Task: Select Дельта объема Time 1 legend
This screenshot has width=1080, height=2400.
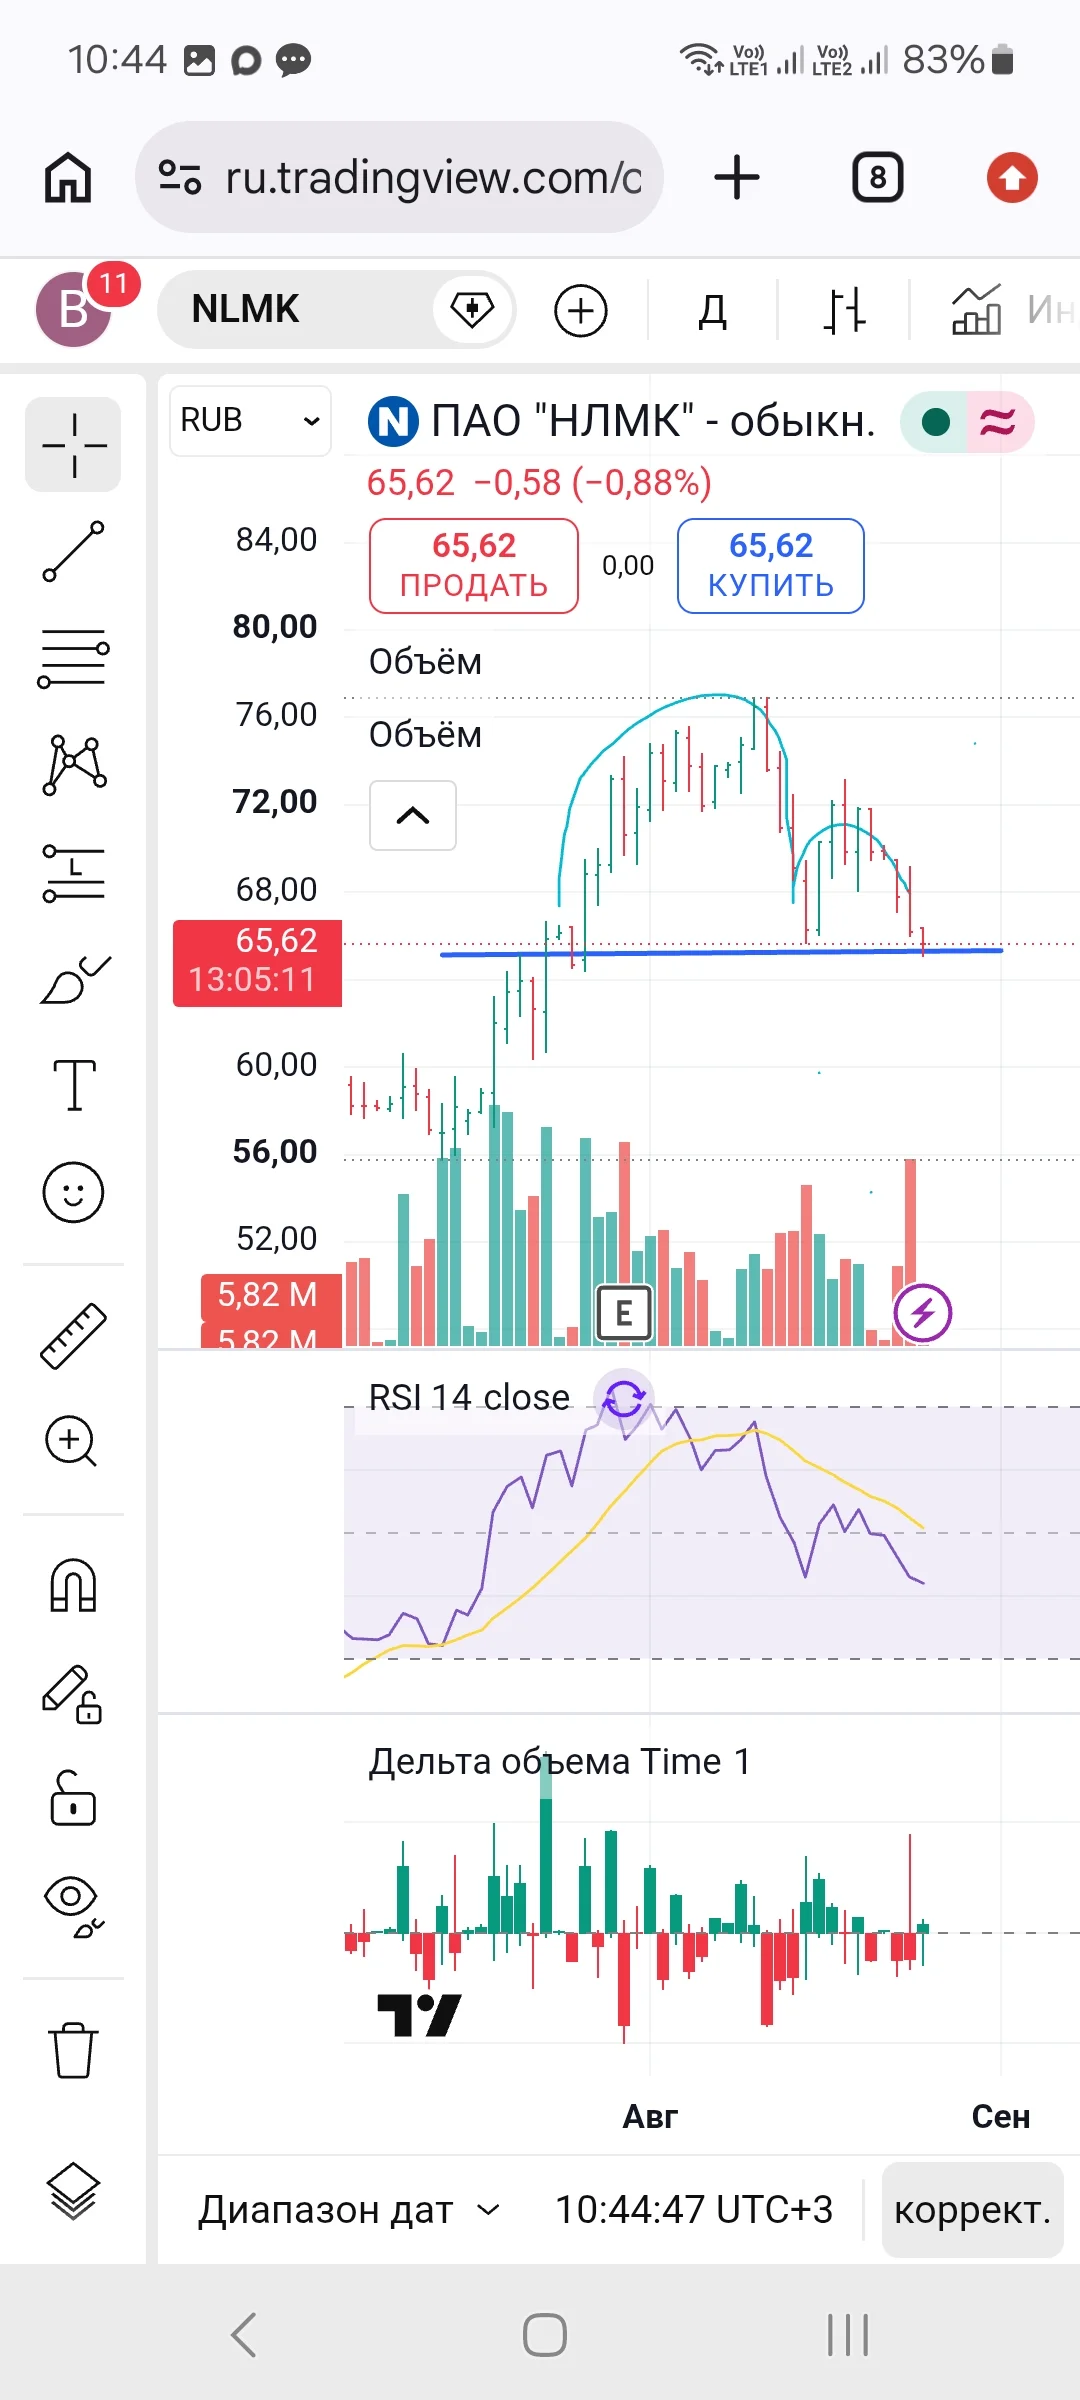Action: pyautogui.click(x=560, y=1761)
